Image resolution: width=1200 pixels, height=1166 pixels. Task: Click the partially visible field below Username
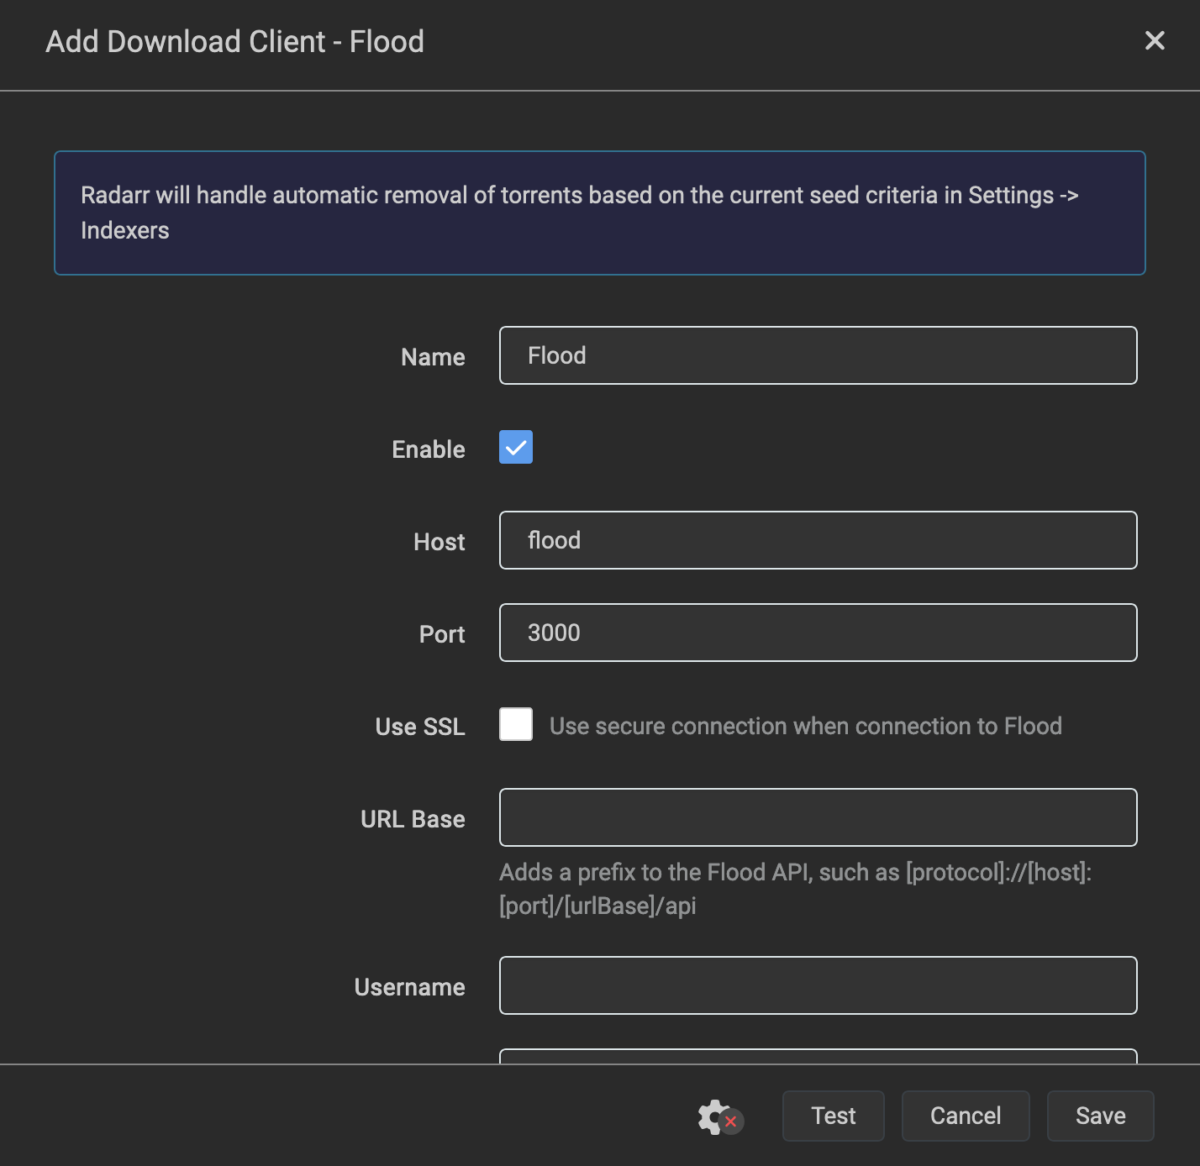click(817, 1056)
